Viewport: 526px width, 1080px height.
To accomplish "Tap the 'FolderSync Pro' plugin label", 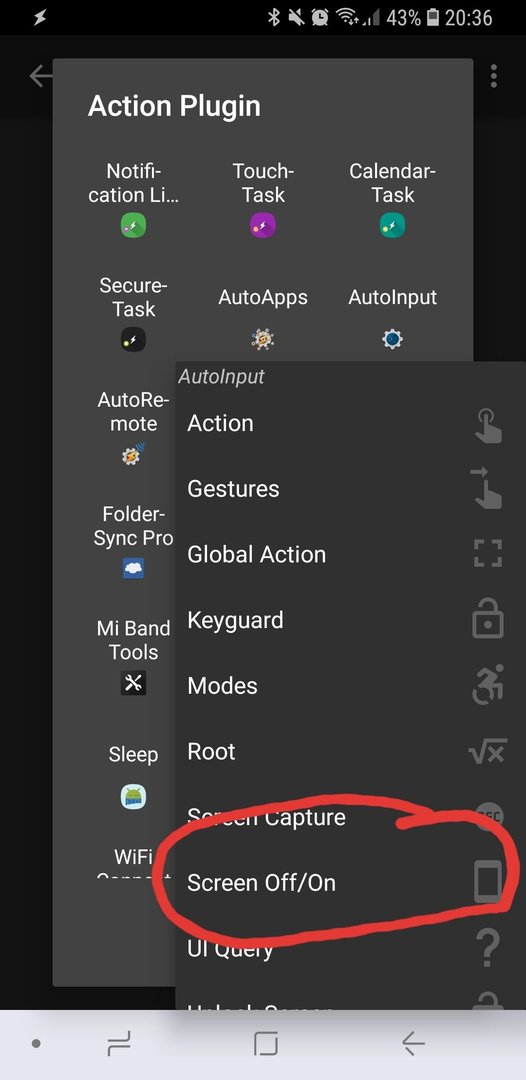I will 134,526.
